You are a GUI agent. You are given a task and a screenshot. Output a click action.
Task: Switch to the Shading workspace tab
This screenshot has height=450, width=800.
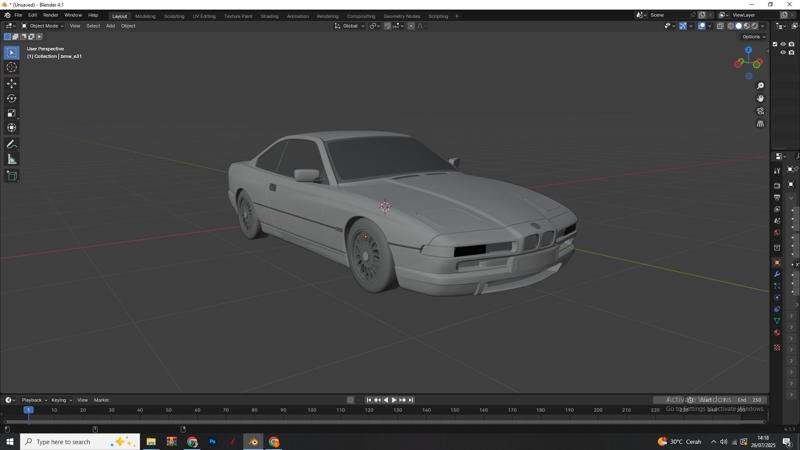click(x=269, y=16)
